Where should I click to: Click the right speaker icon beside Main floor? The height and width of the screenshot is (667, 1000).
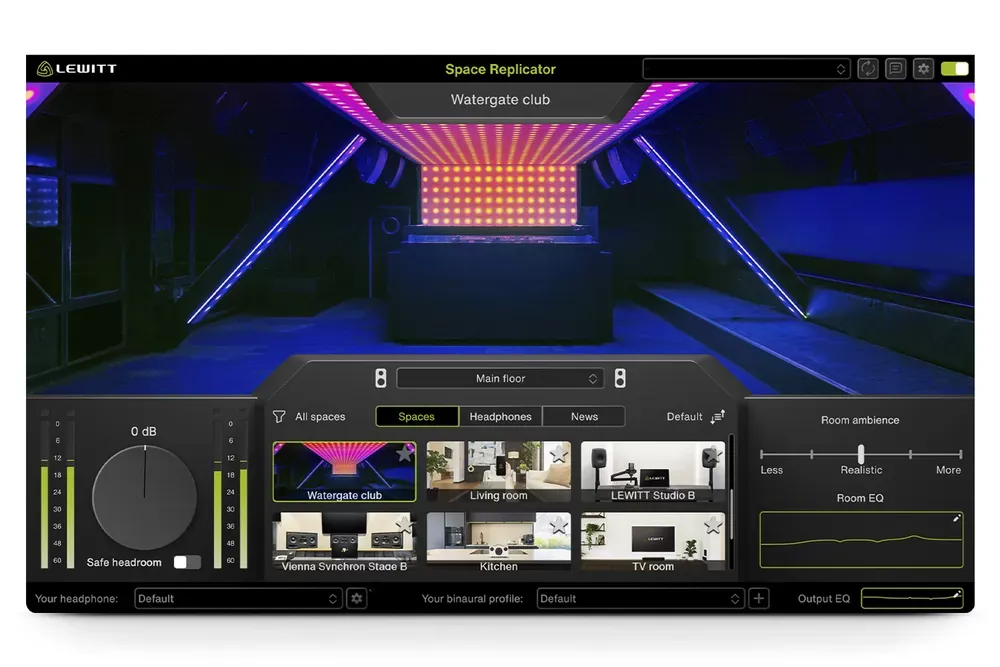coord(620,378)
